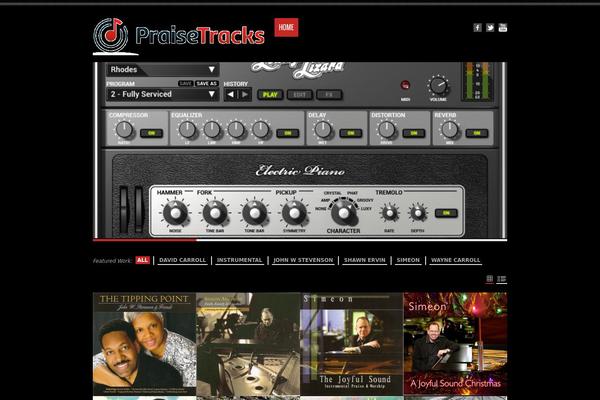Click the red HOME button
The image size is (600, 400).
click(286, 27)
